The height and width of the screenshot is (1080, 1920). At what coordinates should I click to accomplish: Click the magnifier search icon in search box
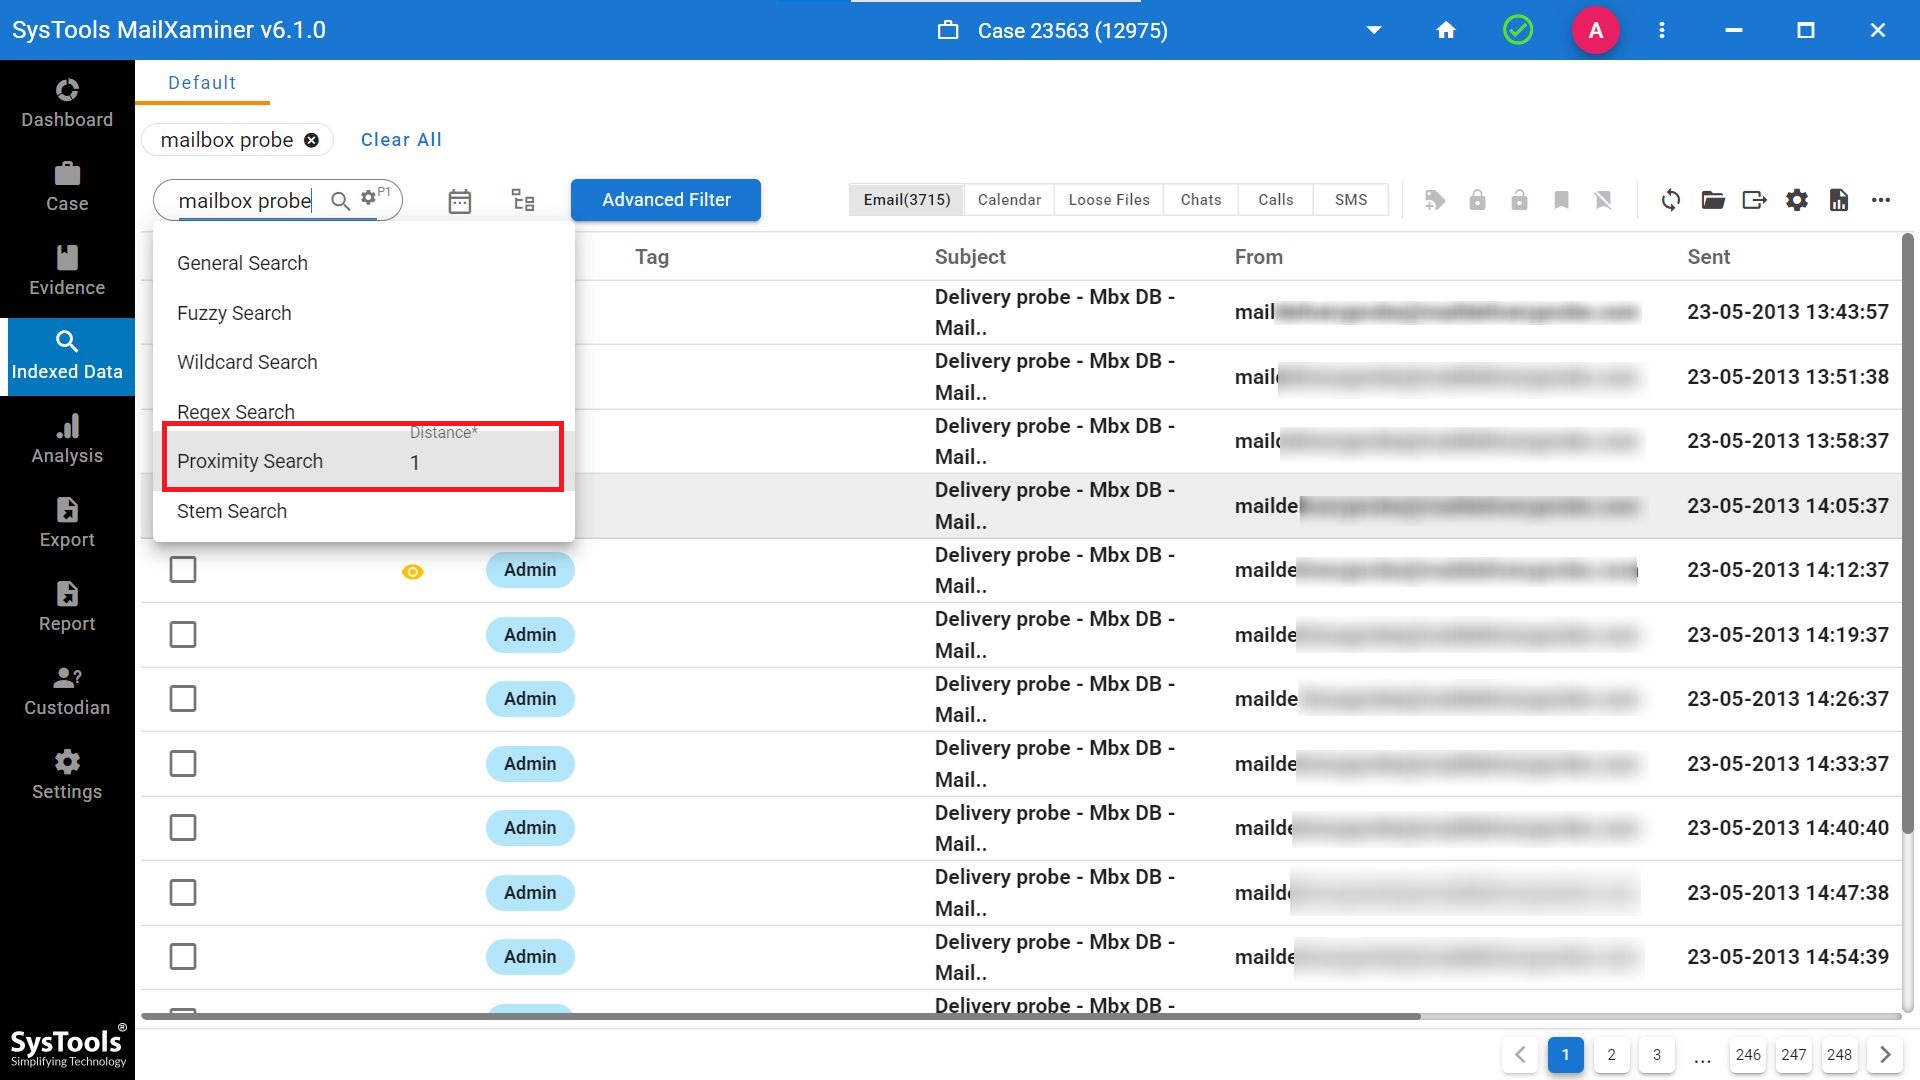pos(340,201)
